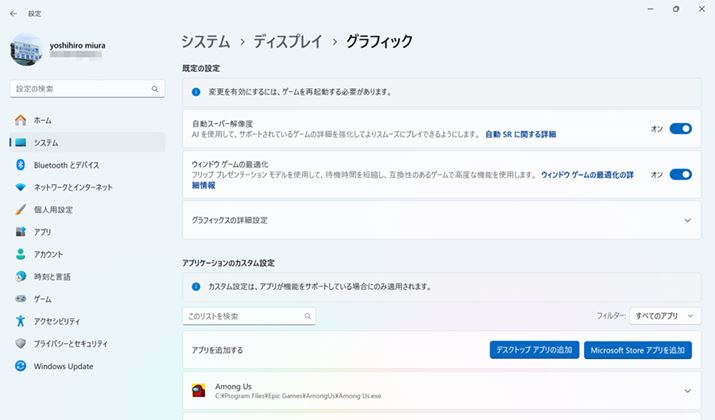Expand グラフィックスの詳細設定 section
Image resolution: width=715 pixels, height=420 pixels.
(686, 220)
